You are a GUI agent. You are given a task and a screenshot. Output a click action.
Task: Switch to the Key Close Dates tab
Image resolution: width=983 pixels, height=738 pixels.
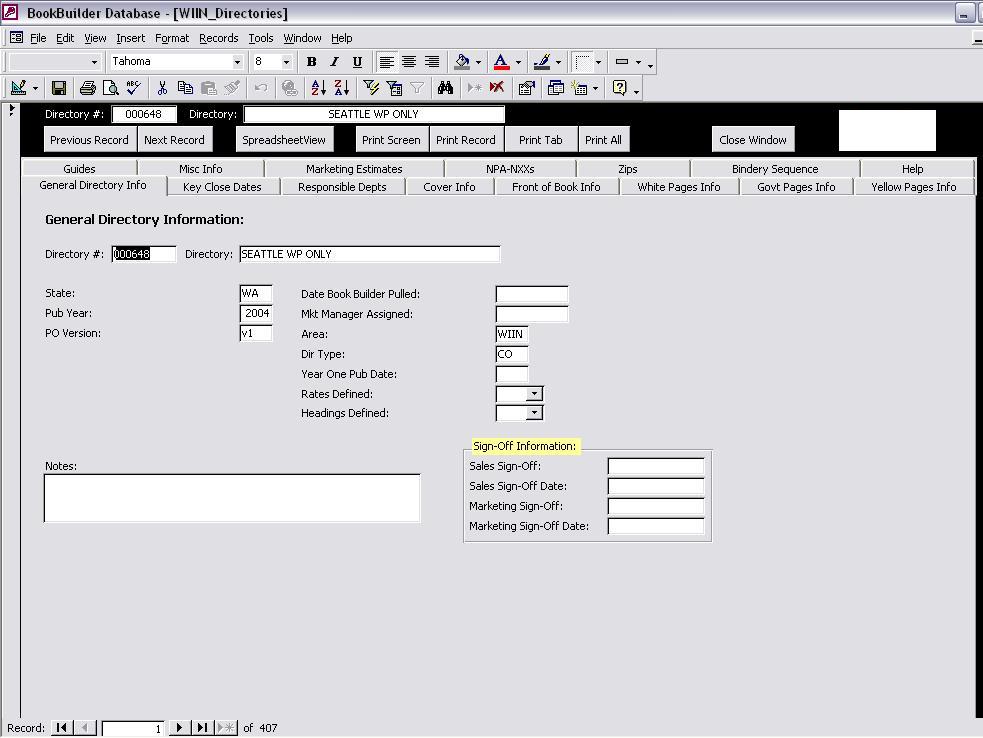click(222, 187)
